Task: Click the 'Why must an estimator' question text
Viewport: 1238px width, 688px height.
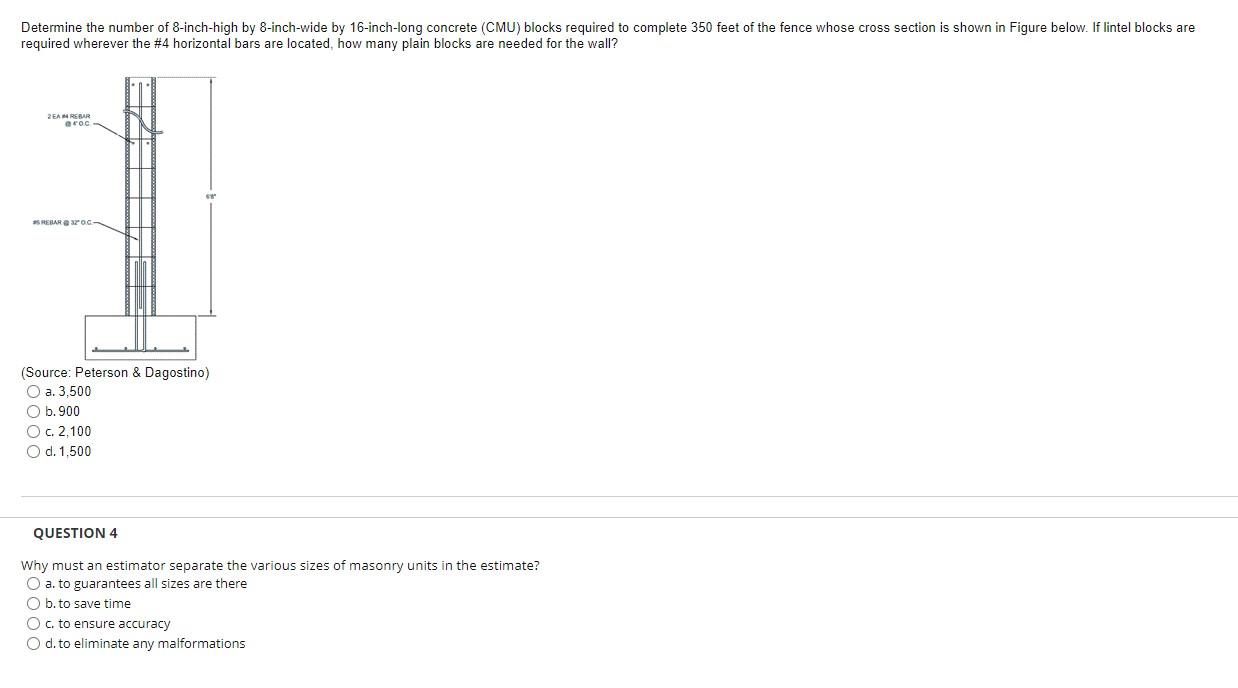Action: coord(280,565)
